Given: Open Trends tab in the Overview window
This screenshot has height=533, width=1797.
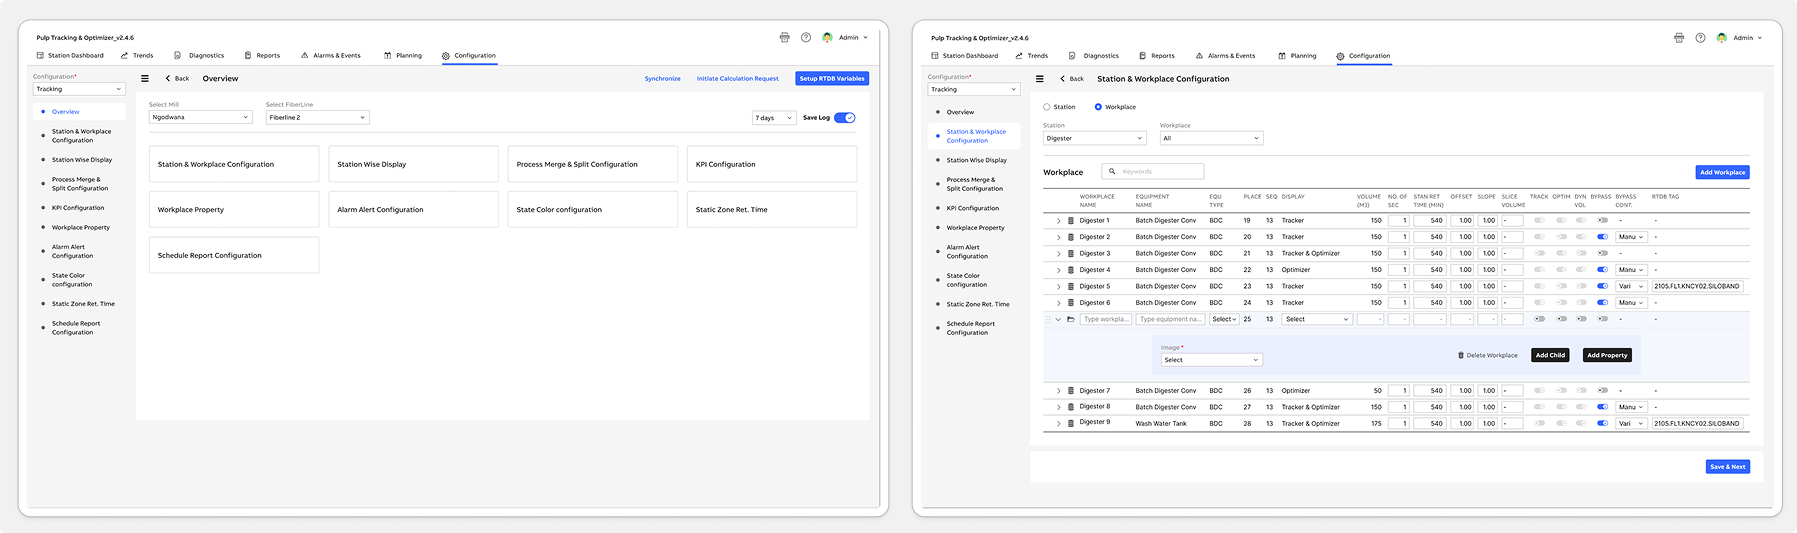Looking at the screenshot, I should [x=137, y=56].
